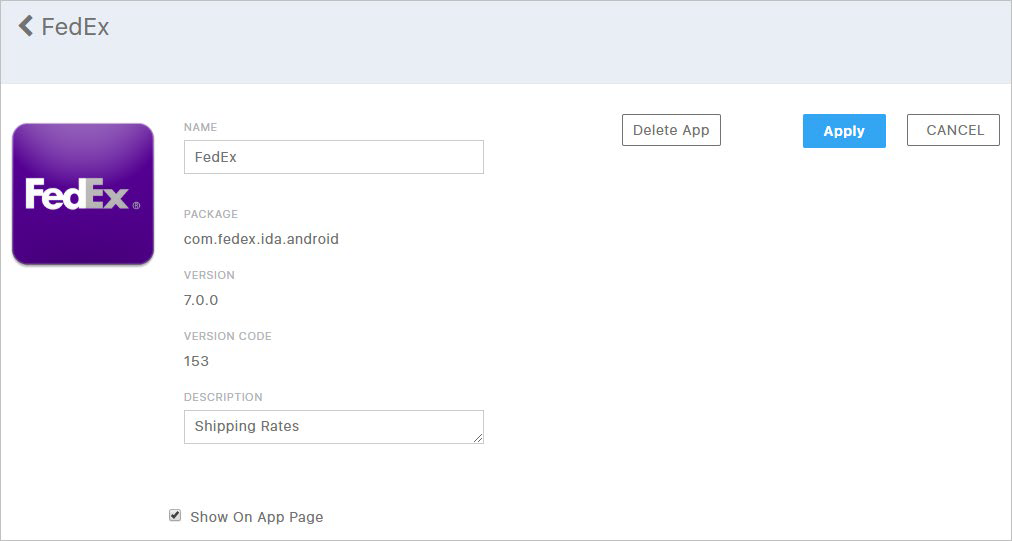Click the PACKAGE label
Screen dimensions: 1012x541
coord(211,214)
